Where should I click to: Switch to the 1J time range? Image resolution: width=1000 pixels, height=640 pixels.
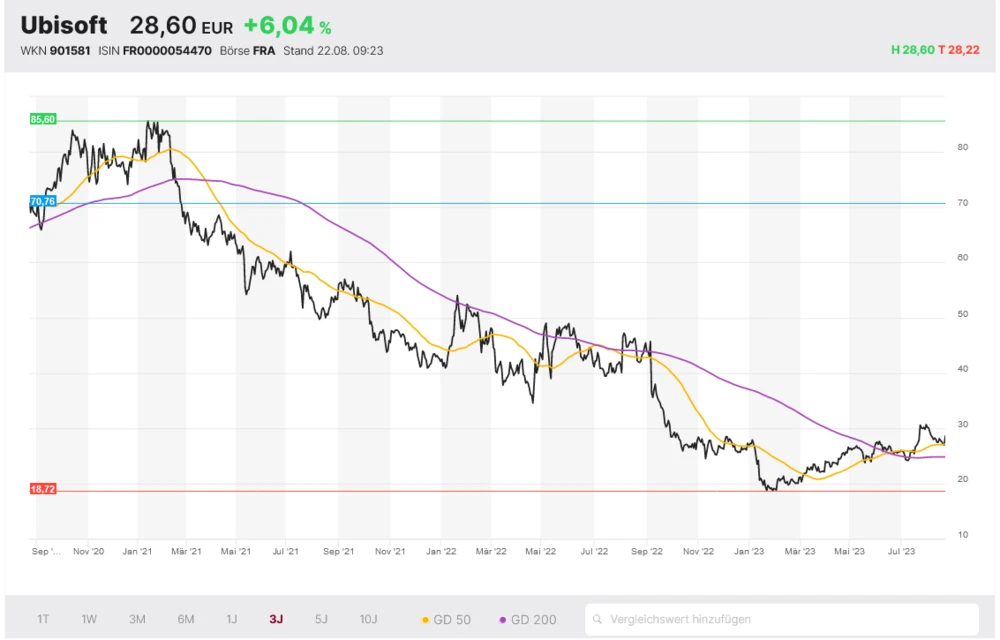pos(231,619)
